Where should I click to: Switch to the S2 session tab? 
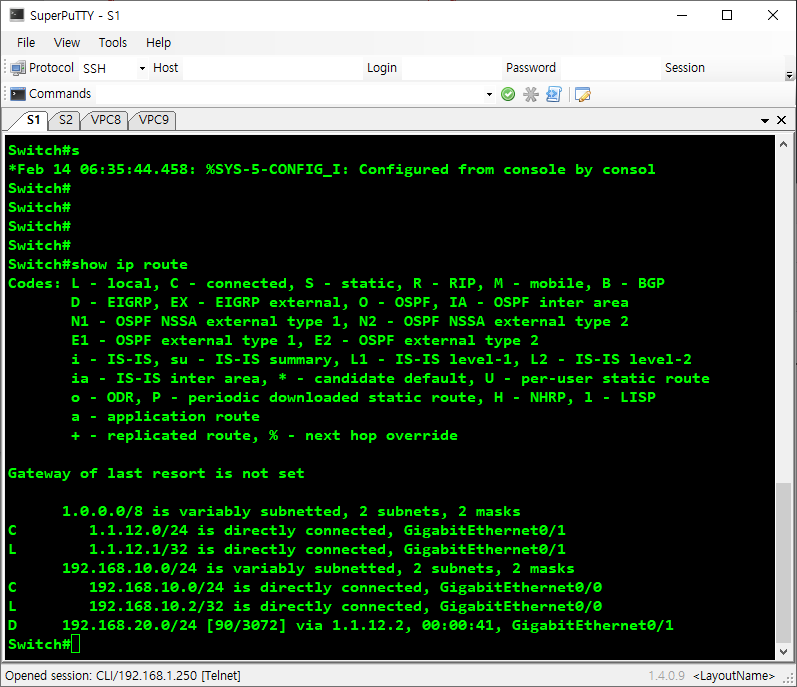click(66, 120)
